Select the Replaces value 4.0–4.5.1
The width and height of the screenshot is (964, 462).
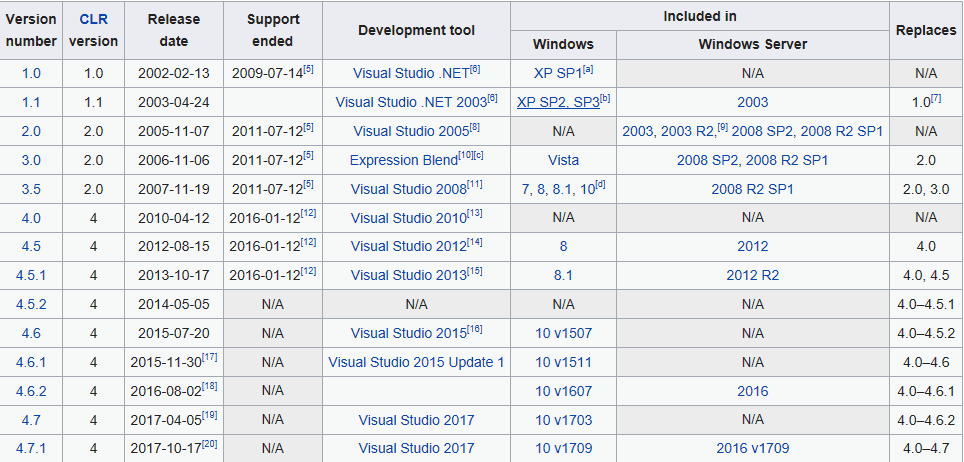pyautogui.click(x=926, y=304)
